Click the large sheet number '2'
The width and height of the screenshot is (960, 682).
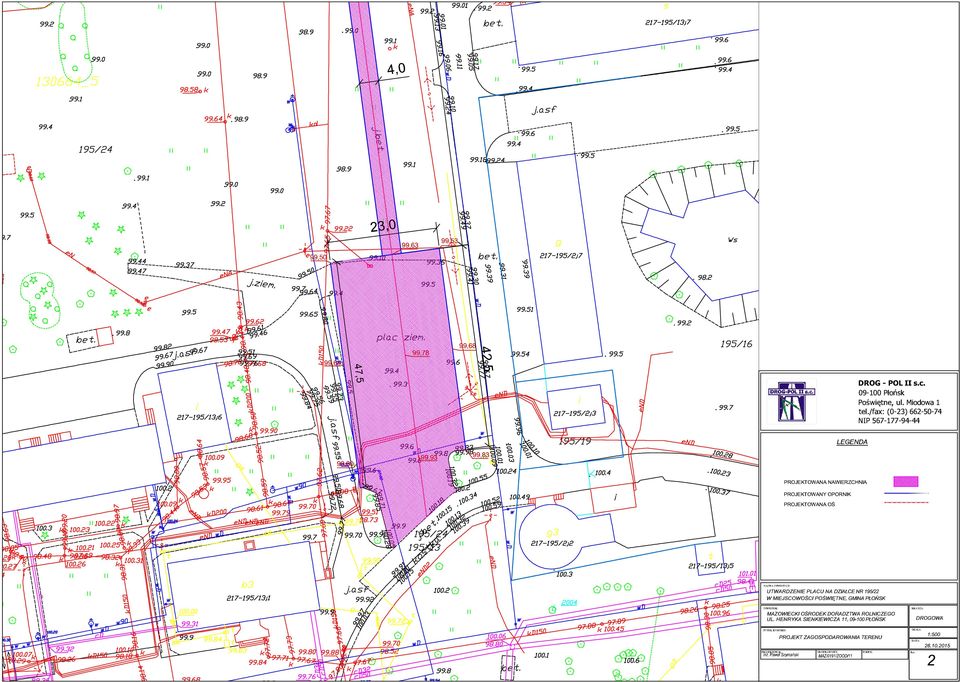pyautogui.click(x=931, y=661)
